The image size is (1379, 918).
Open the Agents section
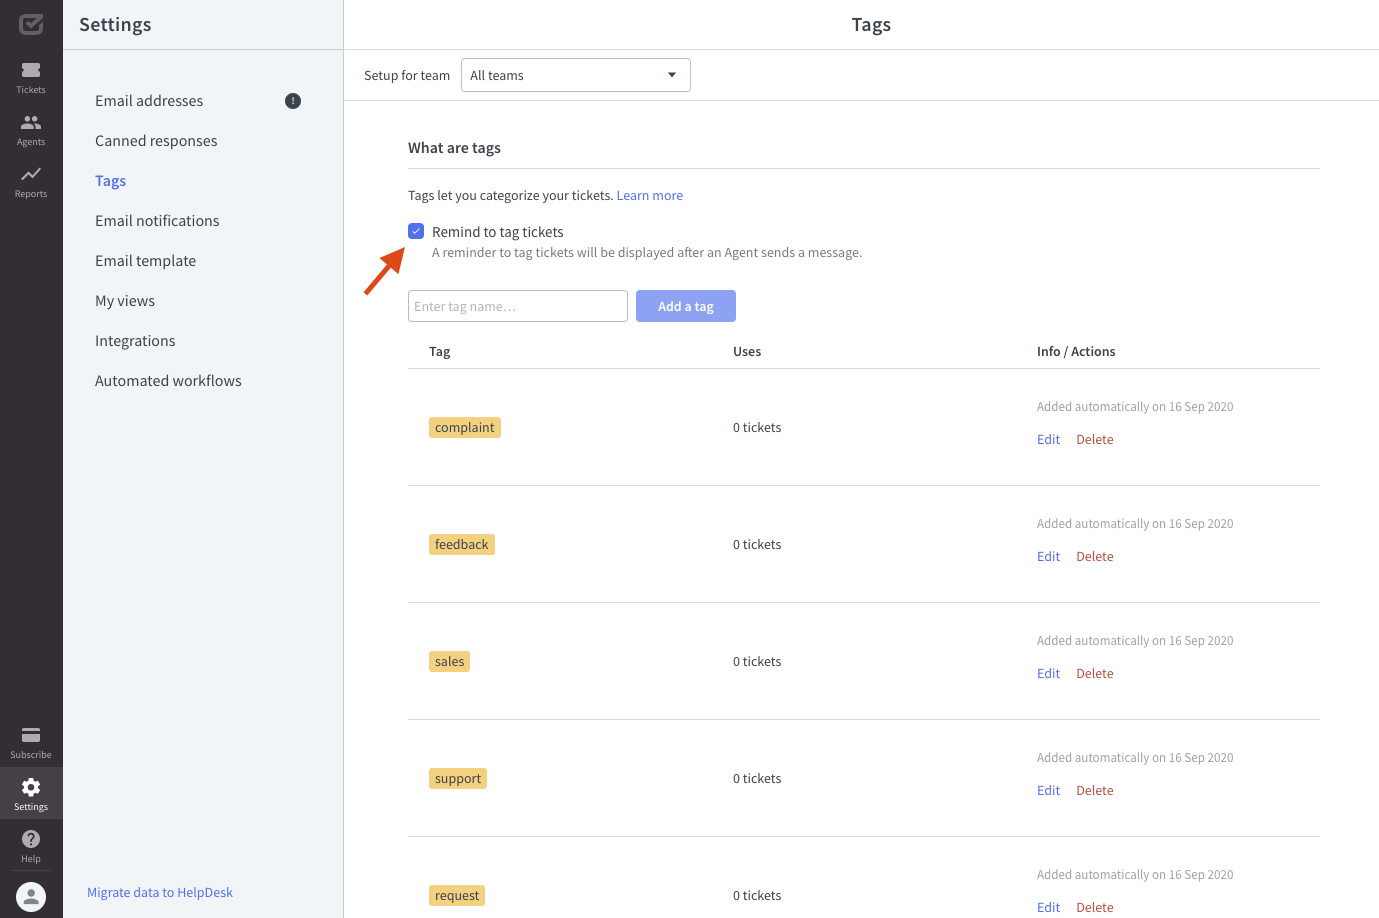(x=31, y=129)
